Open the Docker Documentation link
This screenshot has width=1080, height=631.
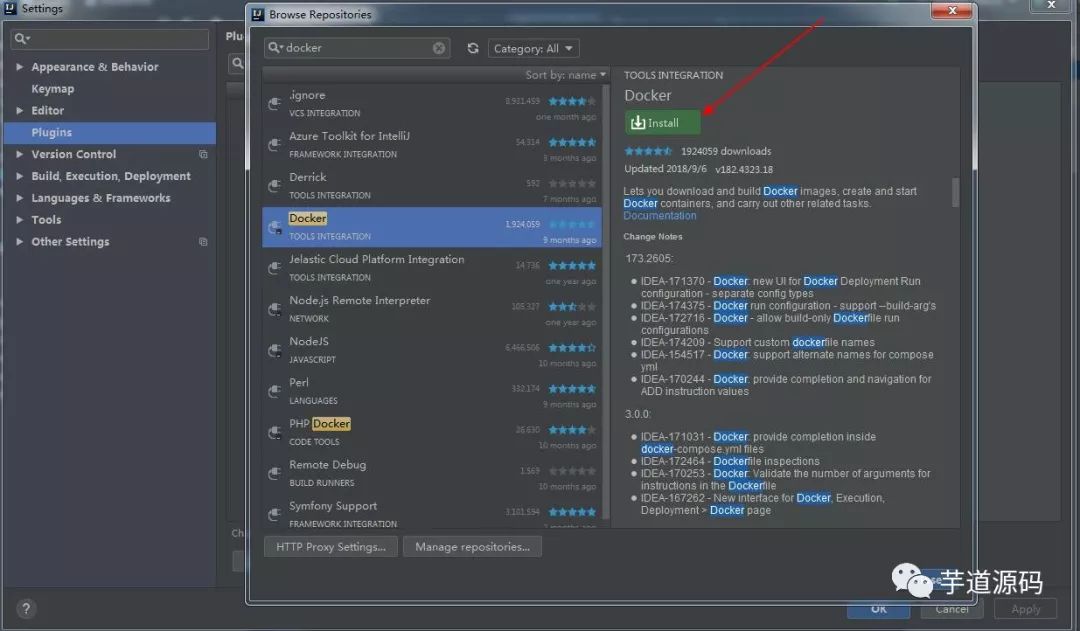(659, 216)
